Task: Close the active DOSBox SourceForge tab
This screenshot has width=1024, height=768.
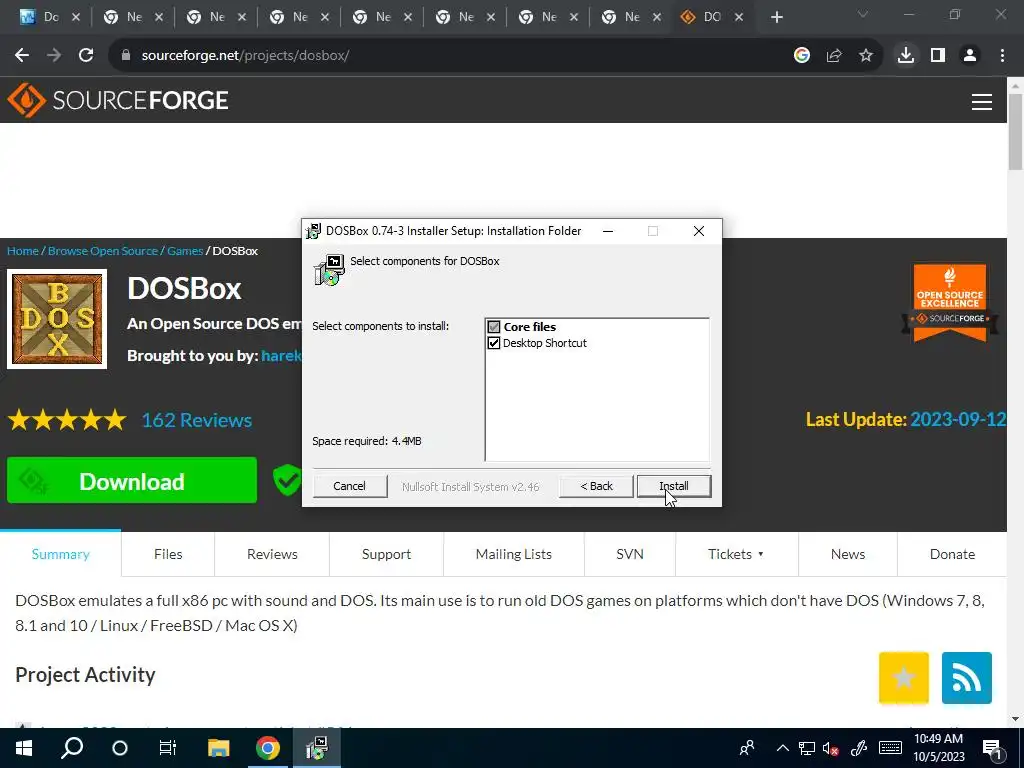Action: click(x=739, y=18)
